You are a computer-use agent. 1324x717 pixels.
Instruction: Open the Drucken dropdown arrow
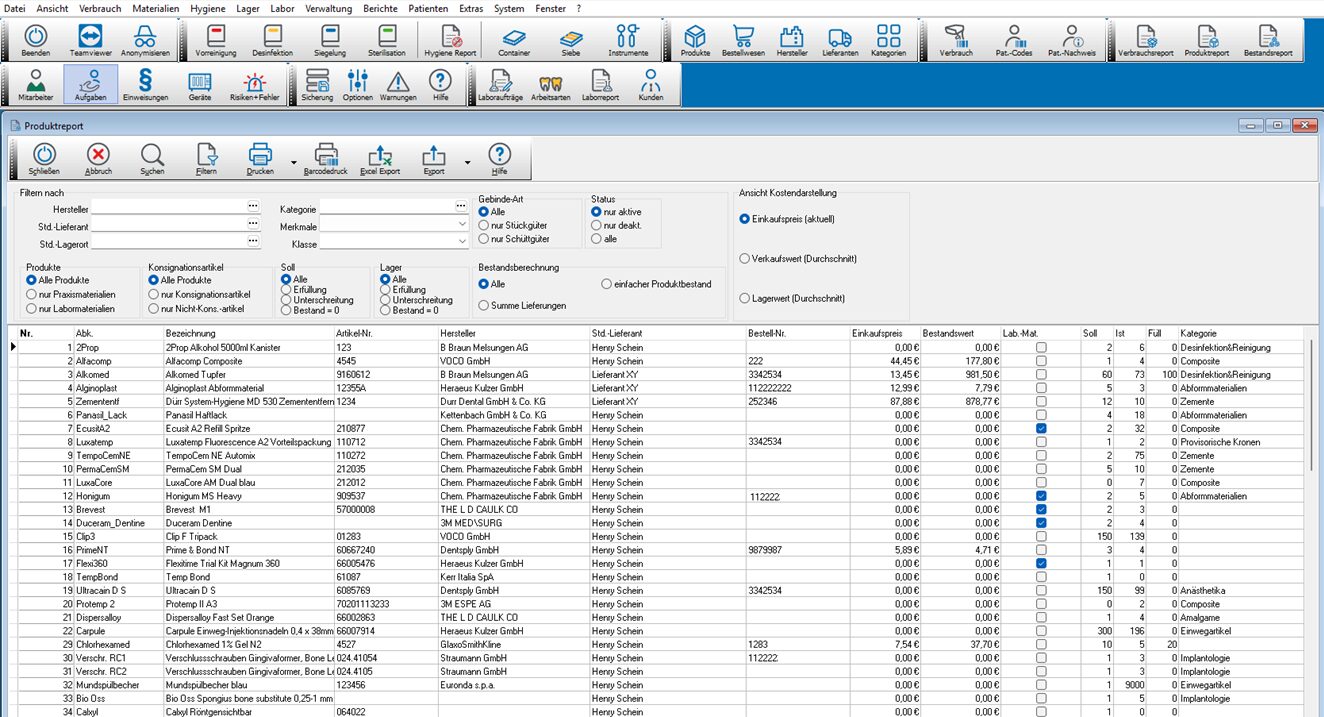tap(293, 162)
